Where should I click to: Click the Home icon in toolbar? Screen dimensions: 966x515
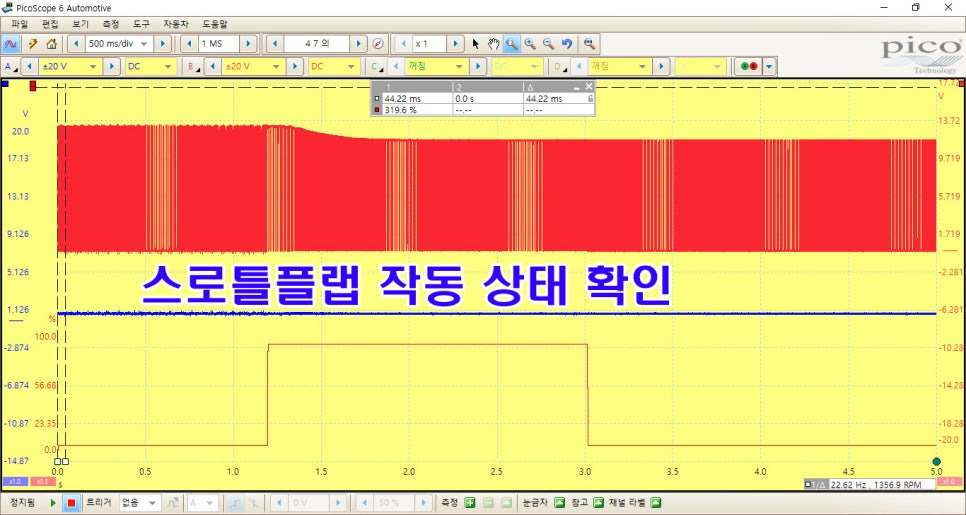52,44
